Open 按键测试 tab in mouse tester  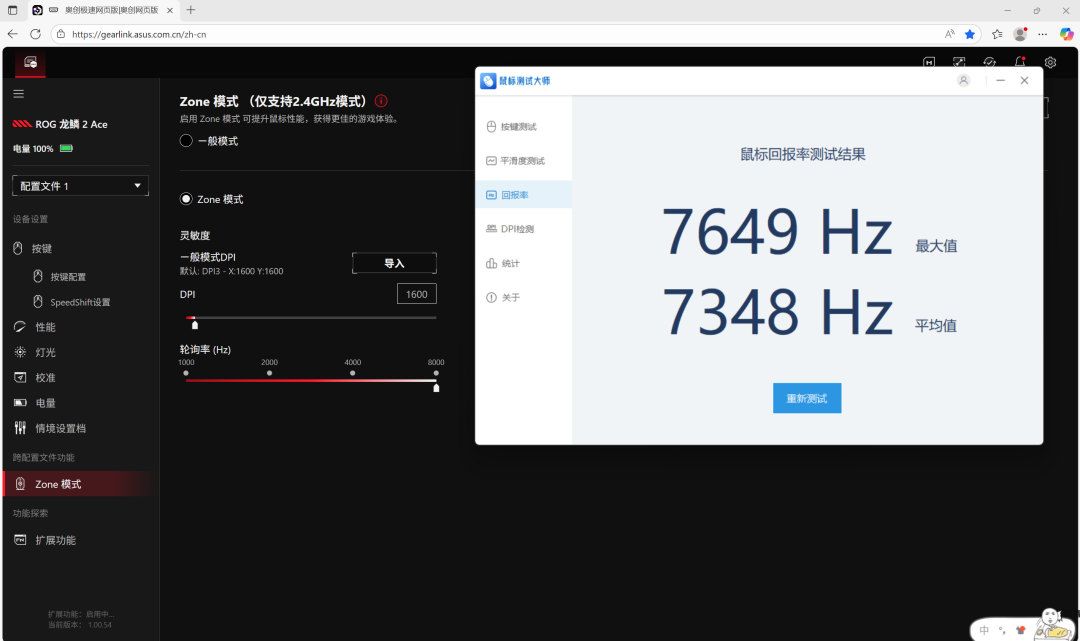pyautogui.click(x=523, y=127)
